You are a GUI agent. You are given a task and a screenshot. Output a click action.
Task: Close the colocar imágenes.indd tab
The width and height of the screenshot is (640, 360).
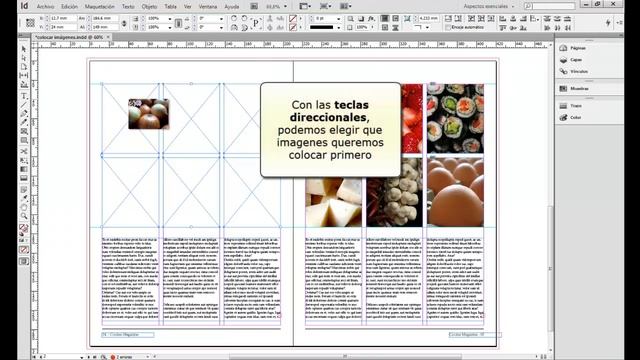108,37
